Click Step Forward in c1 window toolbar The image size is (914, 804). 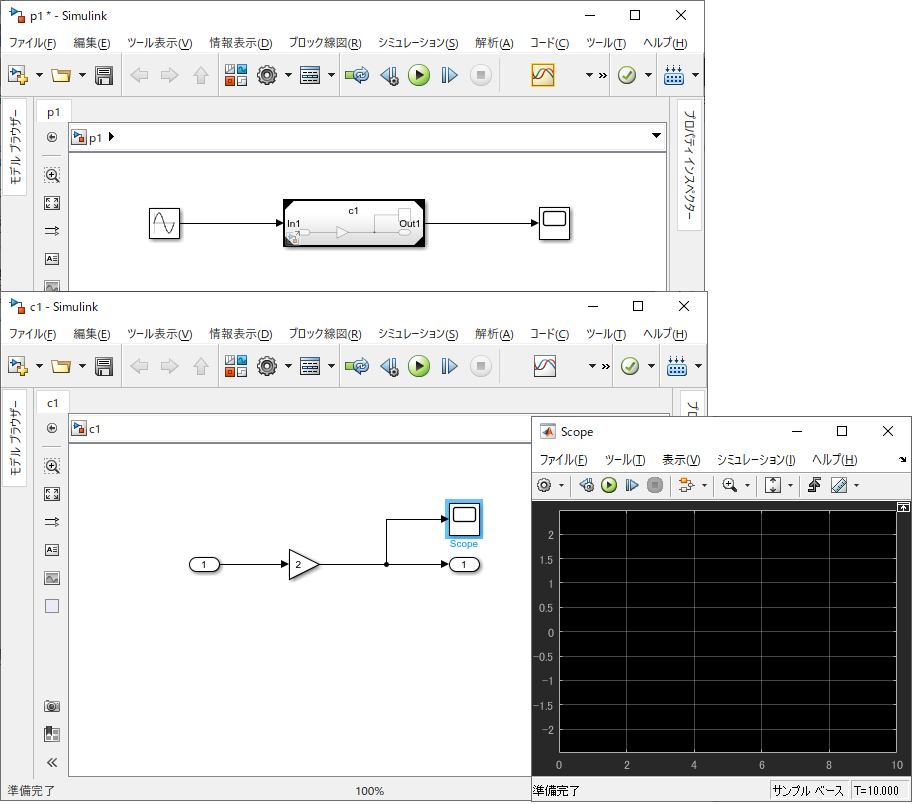449,366
